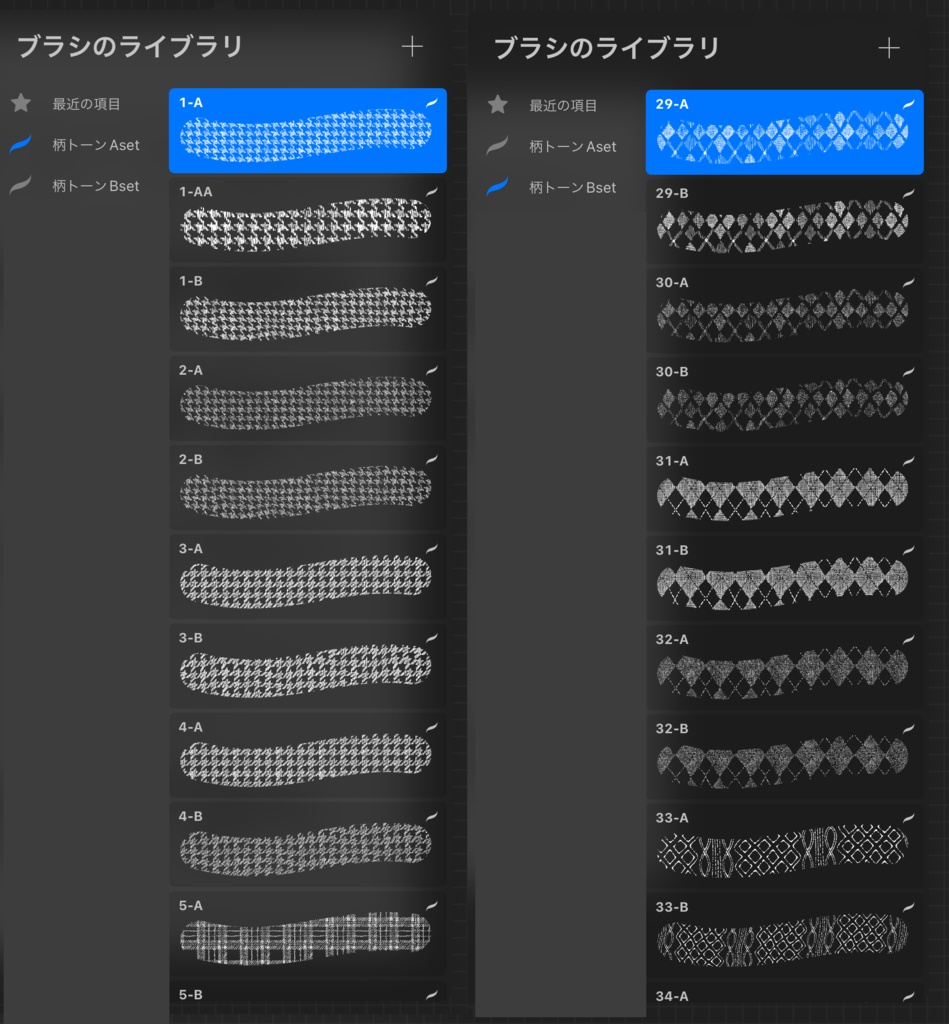949x1024 pixels.
Task: Deselect the highlighted brush 29-A
Action: pos(783,130)
